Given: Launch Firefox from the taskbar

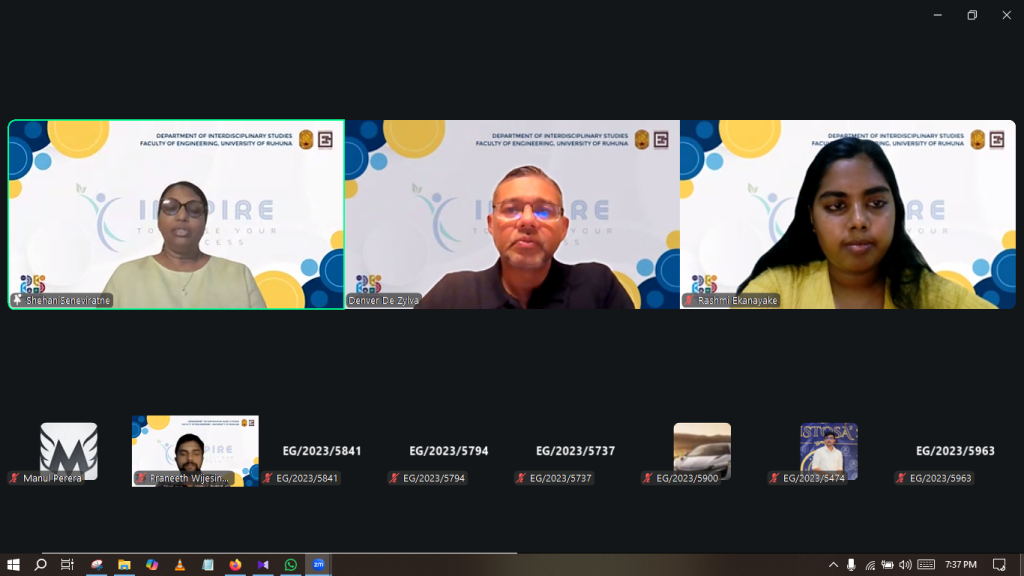Looking at the screenshot, I should click(x=235, y=565).
